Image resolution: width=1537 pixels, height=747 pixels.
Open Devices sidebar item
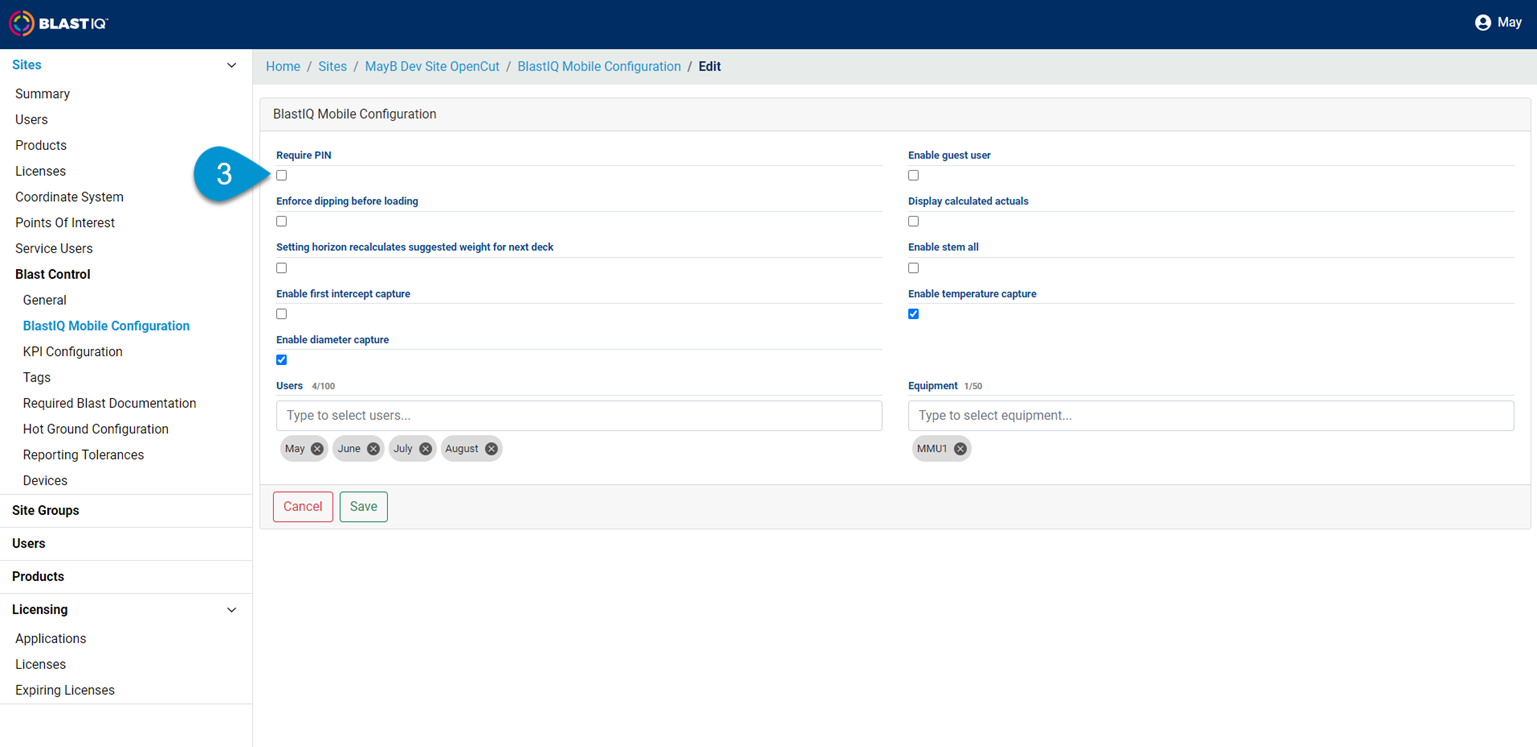point(45,481)
